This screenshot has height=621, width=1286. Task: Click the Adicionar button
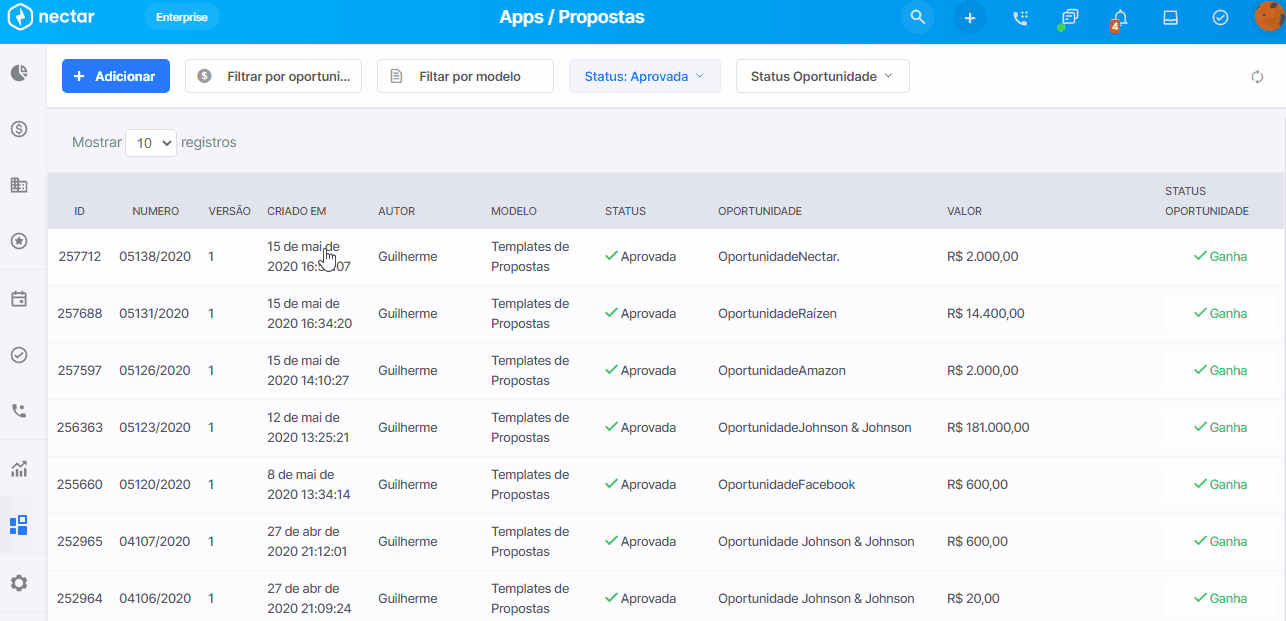[116, 76]
